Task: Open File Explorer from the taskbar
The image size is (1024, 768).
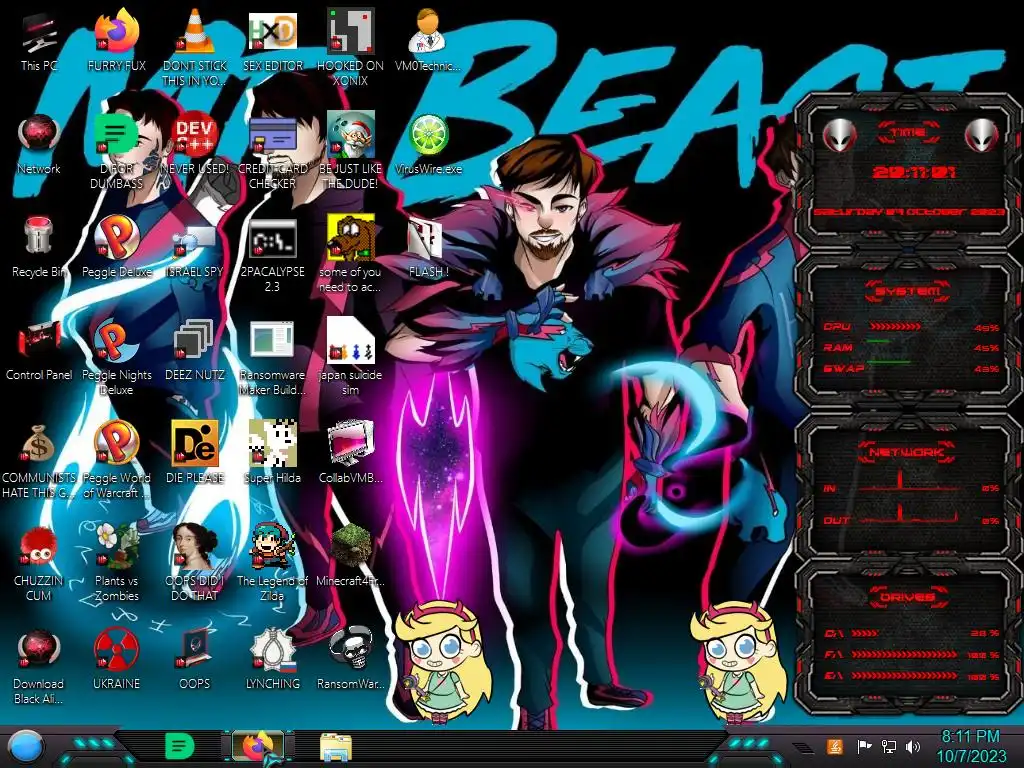Action: pyautogui.click(x=336, y=746)
